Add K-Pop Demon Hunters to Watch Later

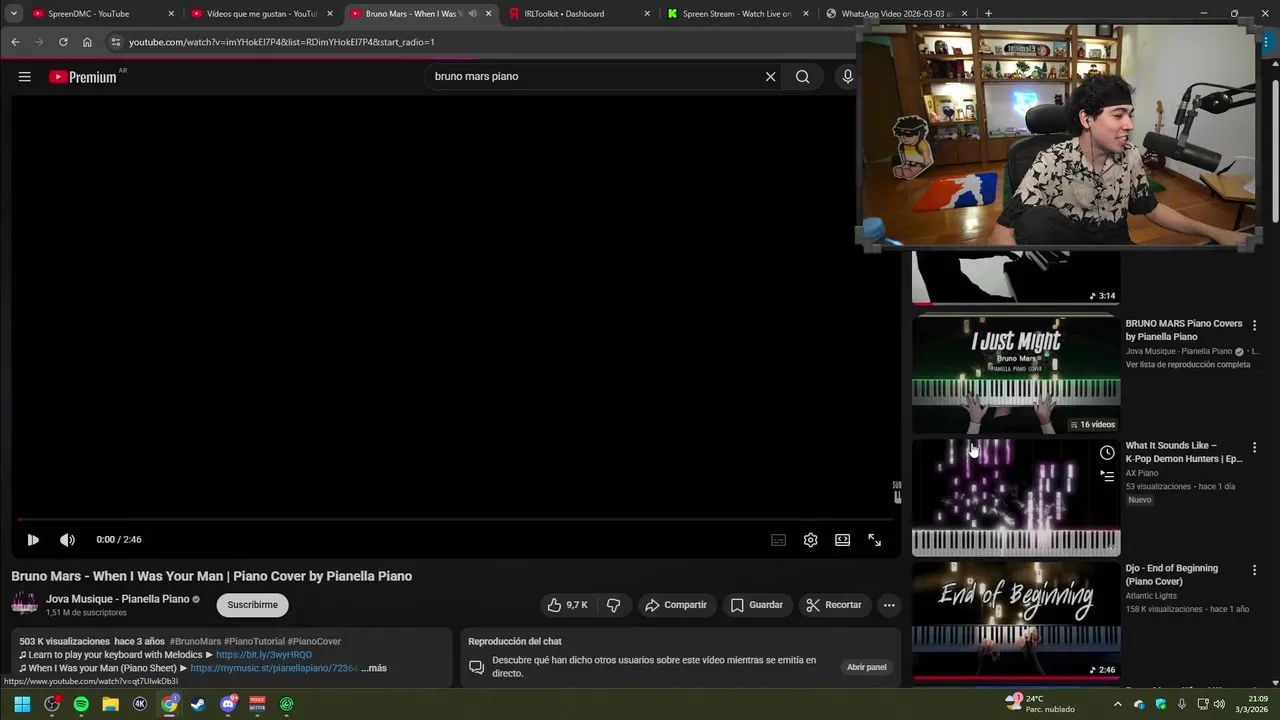point(1107,453)
